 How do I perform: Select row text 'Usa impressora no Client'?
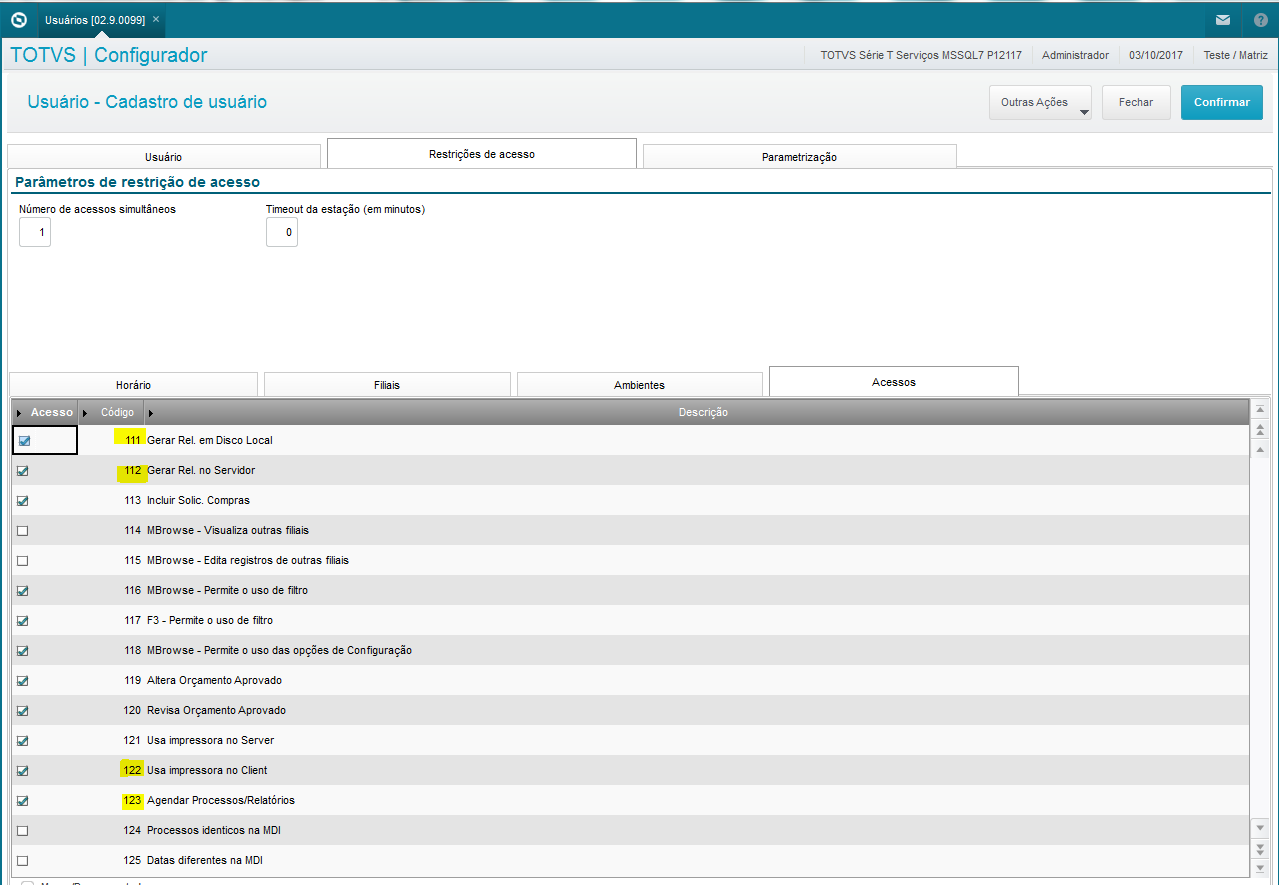pos(207,770)
